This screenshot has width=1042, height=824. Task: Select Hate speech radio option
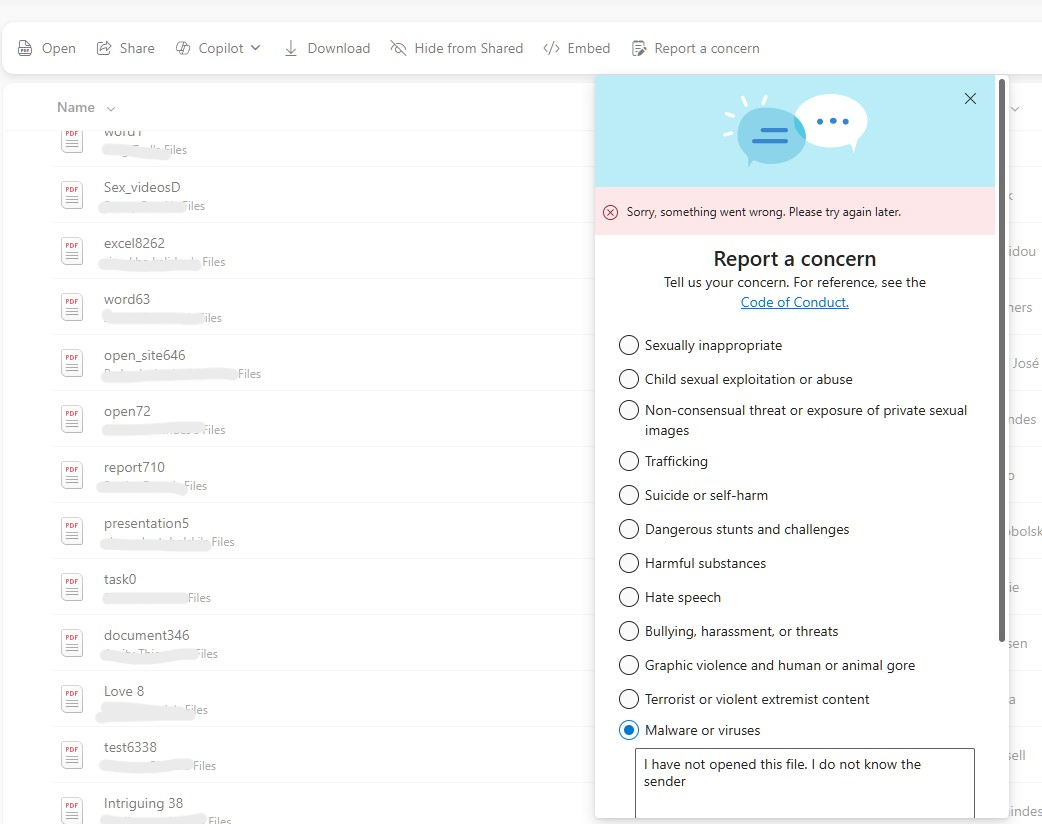point(629,597)
